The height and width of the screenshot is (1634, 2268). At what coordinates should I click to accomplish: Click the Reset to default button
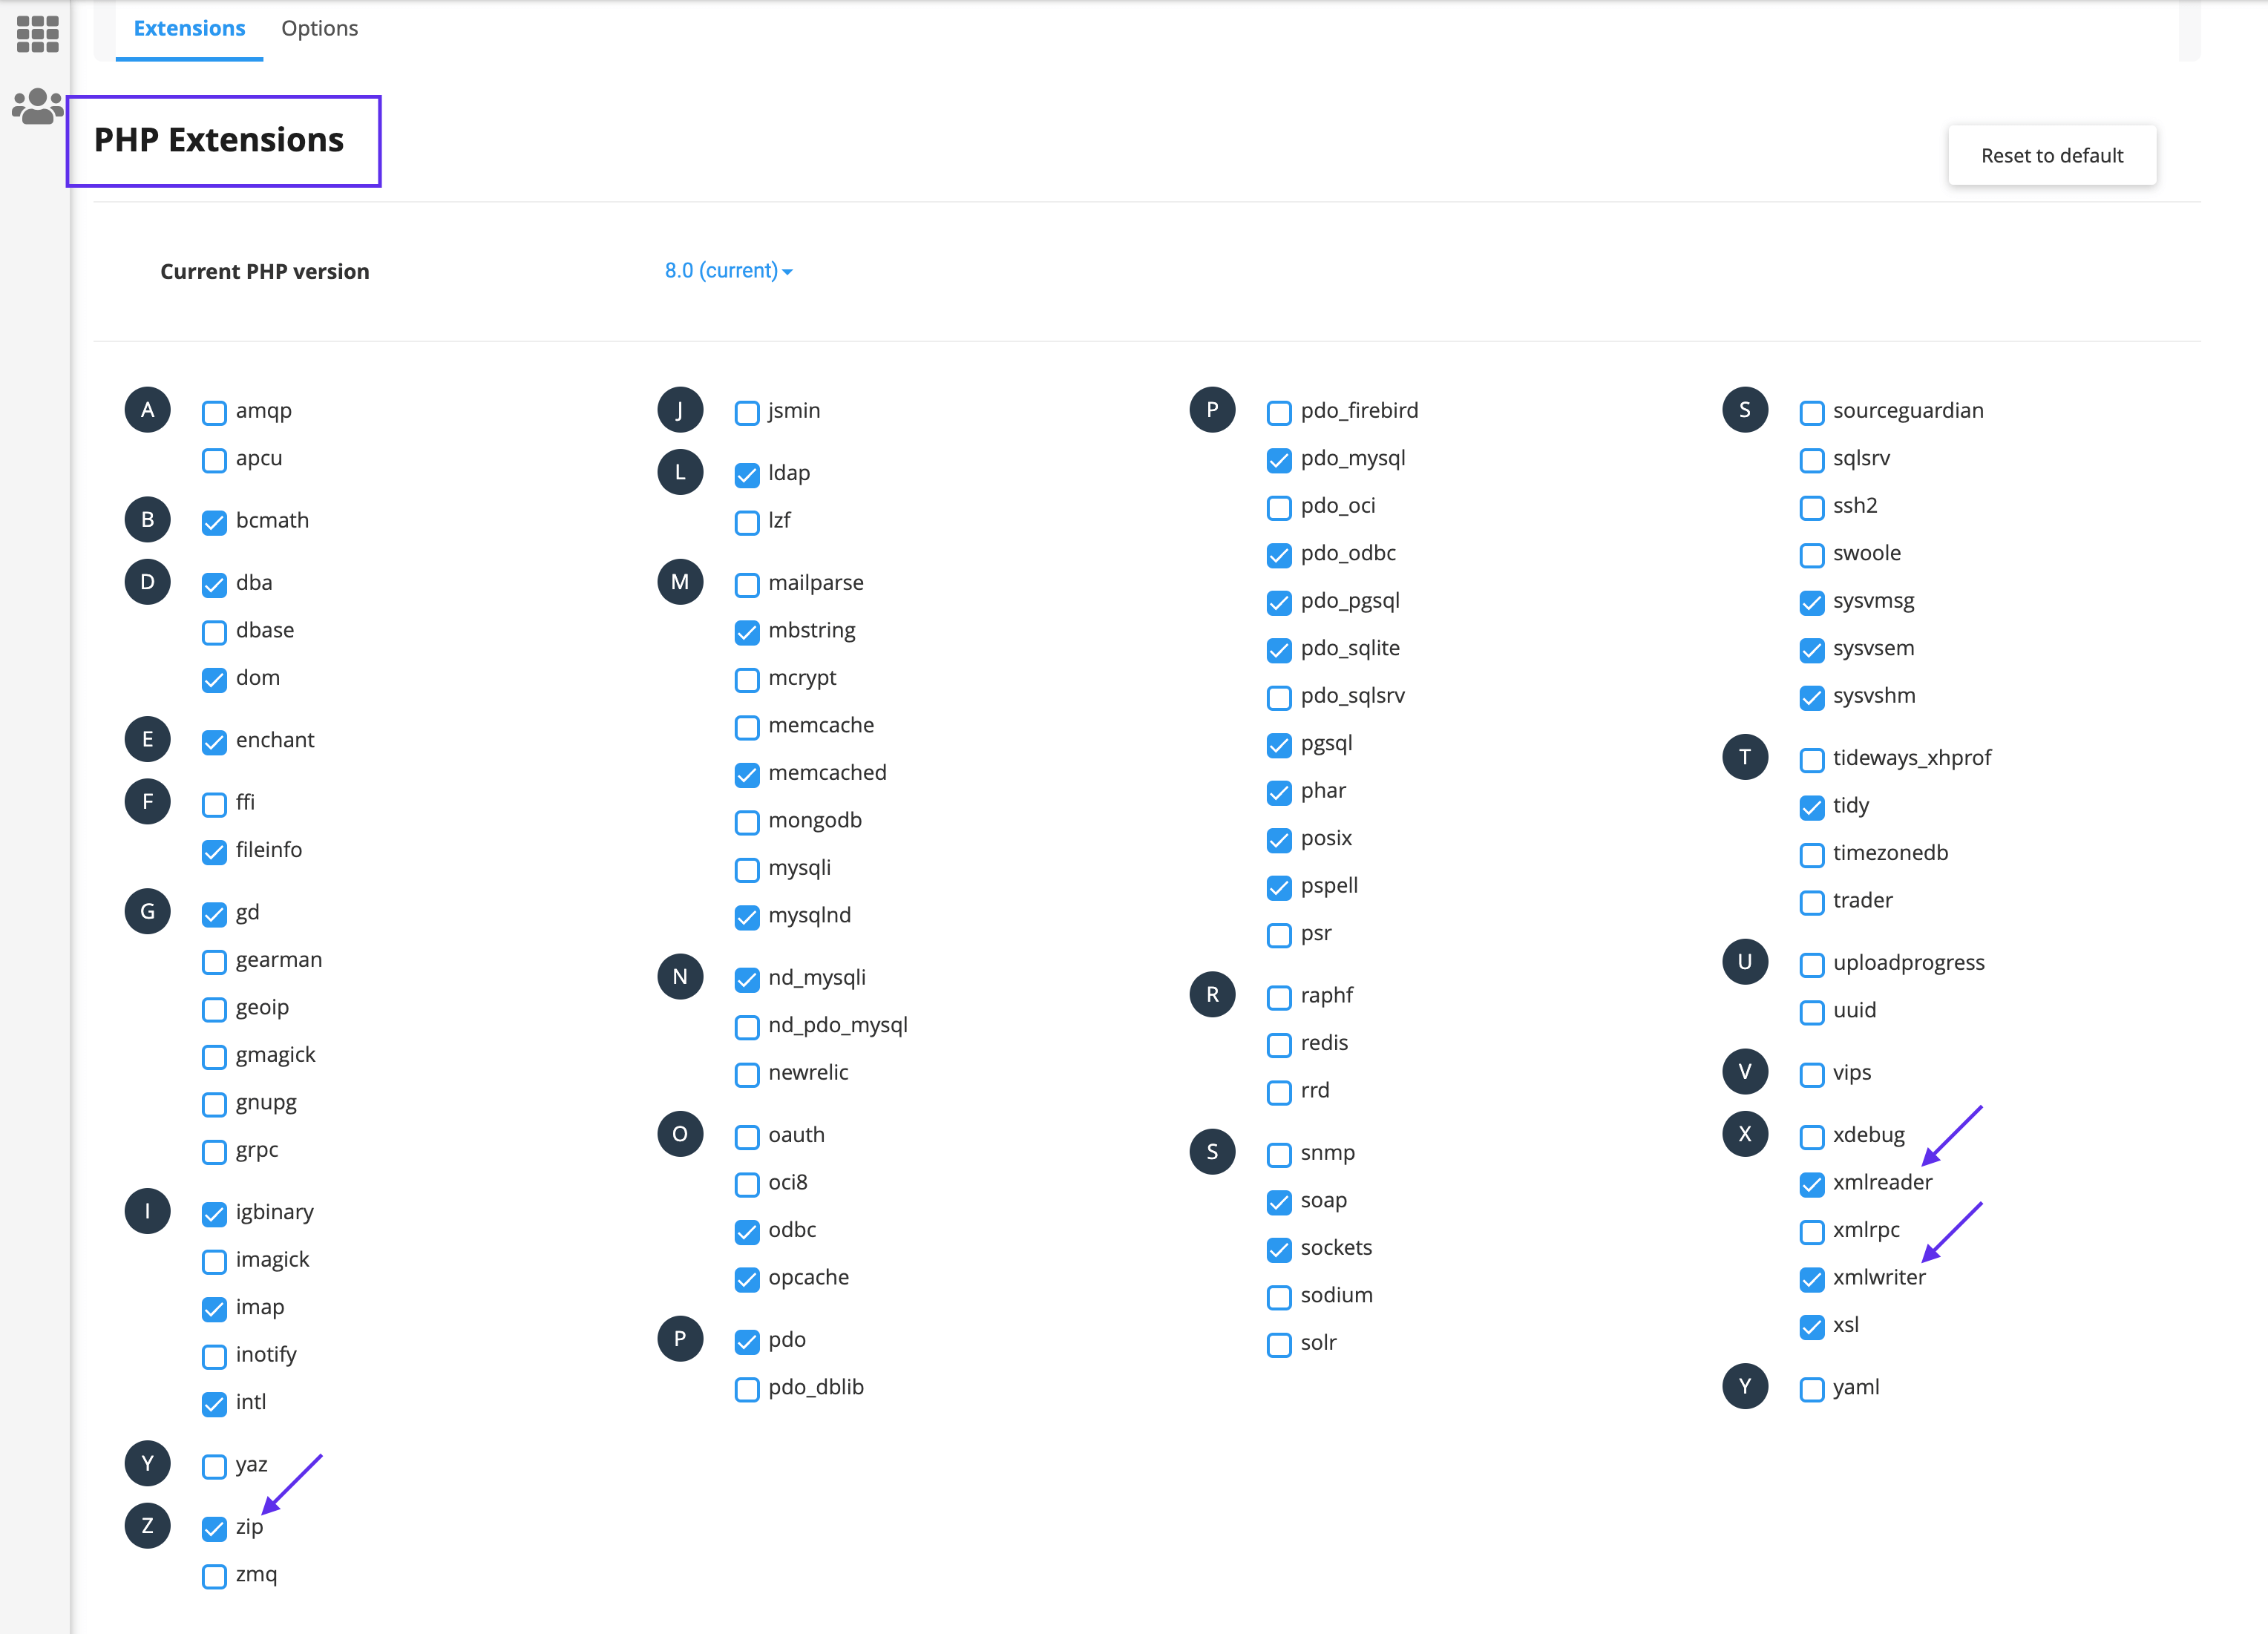[x=2051, y=155]
